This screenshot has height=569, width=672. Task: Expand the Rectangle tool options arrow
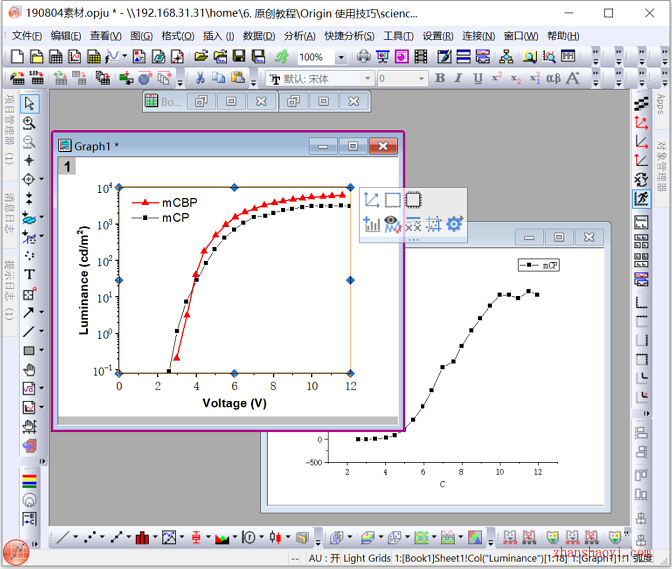(42, 350)
